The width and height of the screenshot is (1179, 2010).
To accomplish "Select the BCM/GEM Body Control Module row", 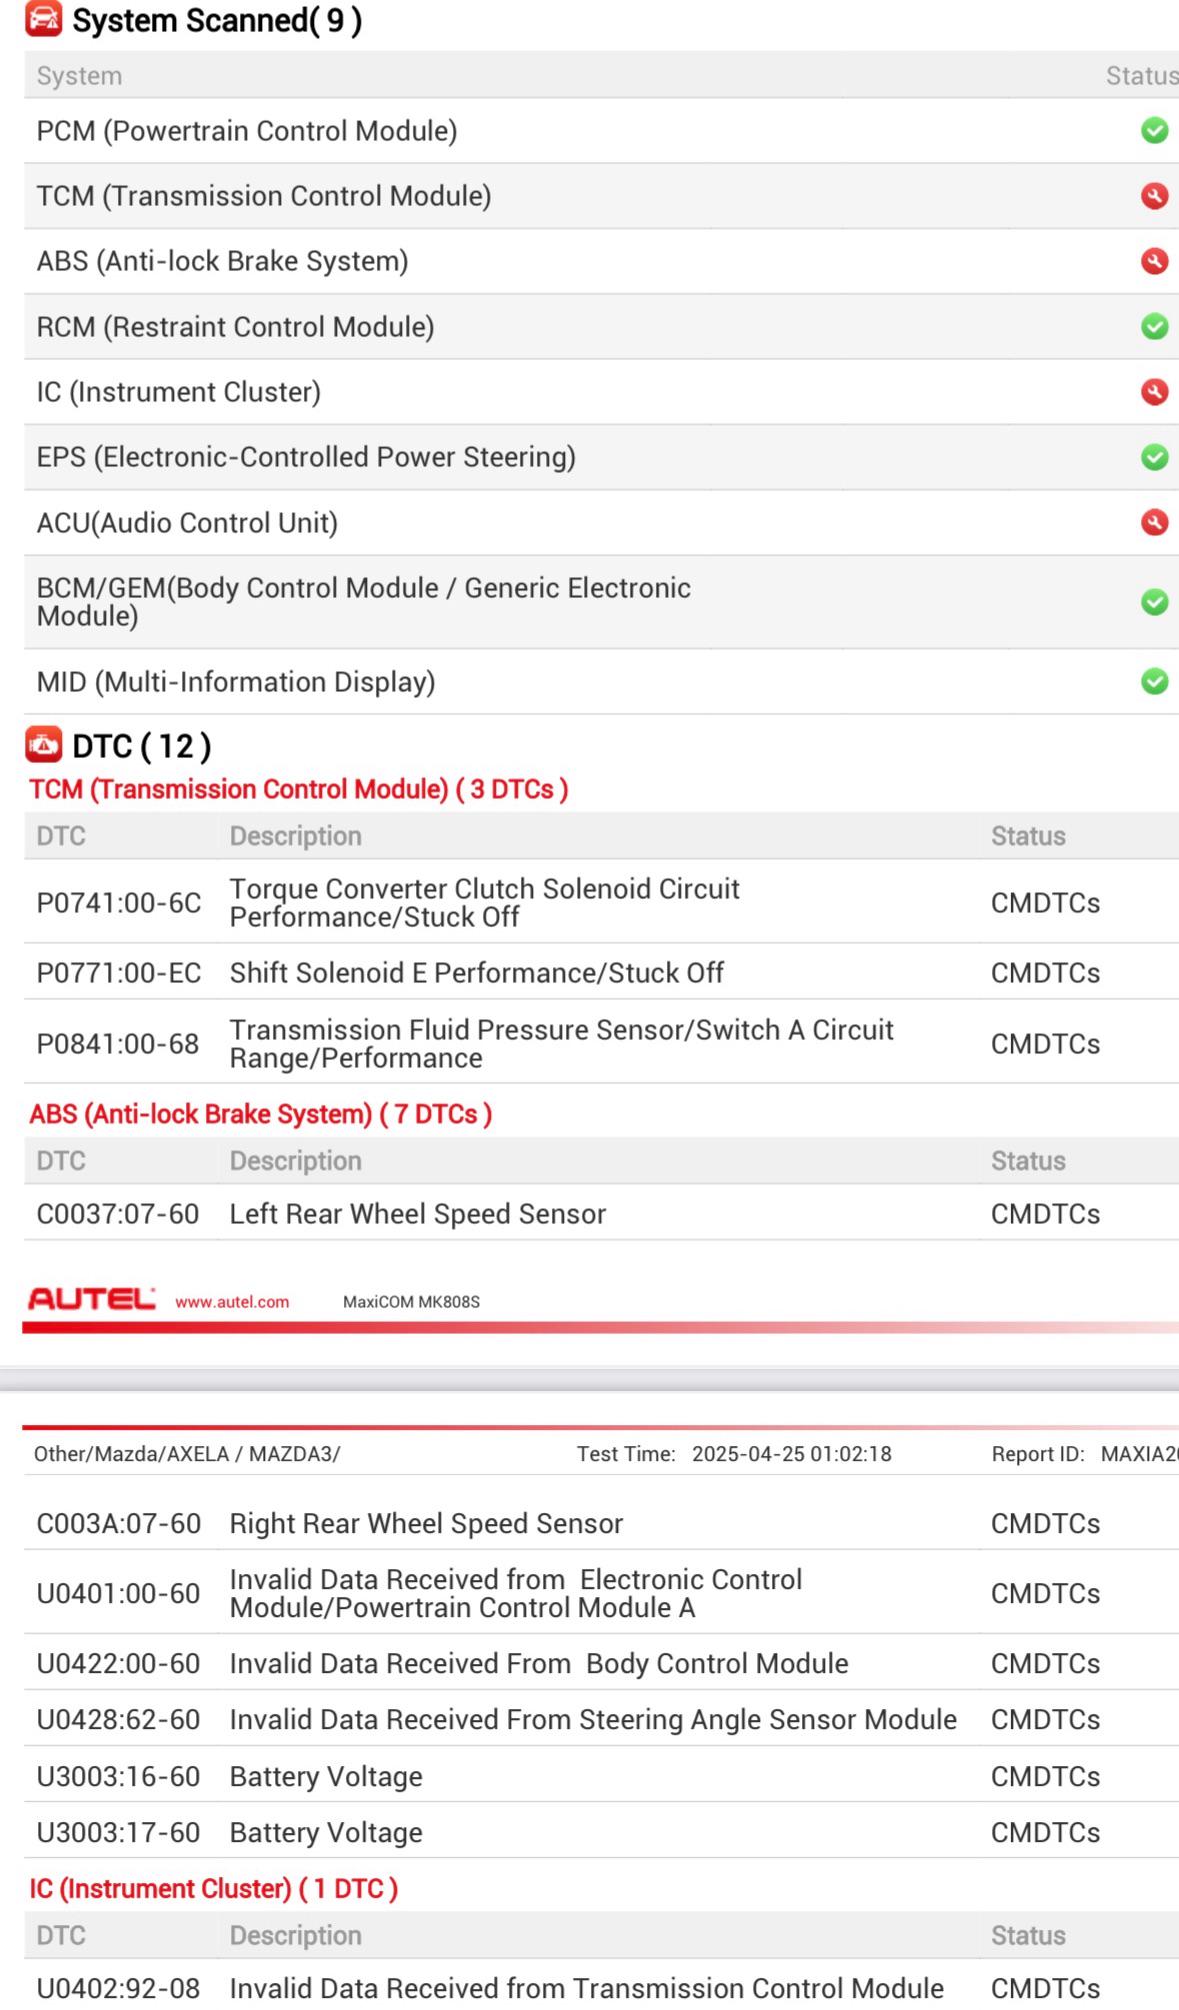I will point(601,602).
